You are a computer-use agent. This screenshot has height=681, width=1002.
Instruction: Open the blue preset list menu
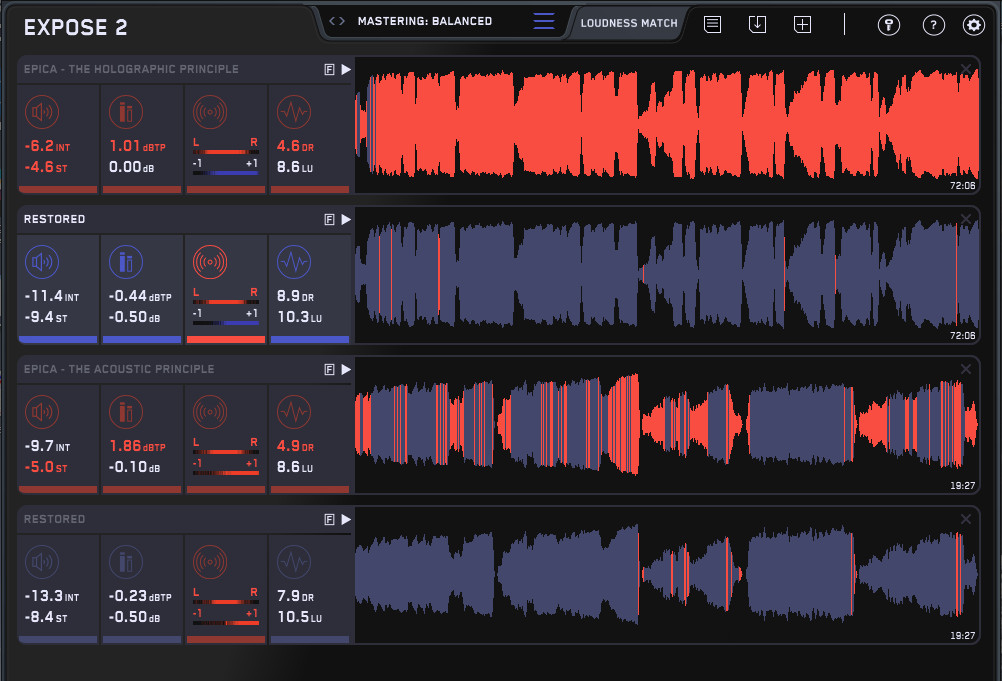click(x=544, y=21)
